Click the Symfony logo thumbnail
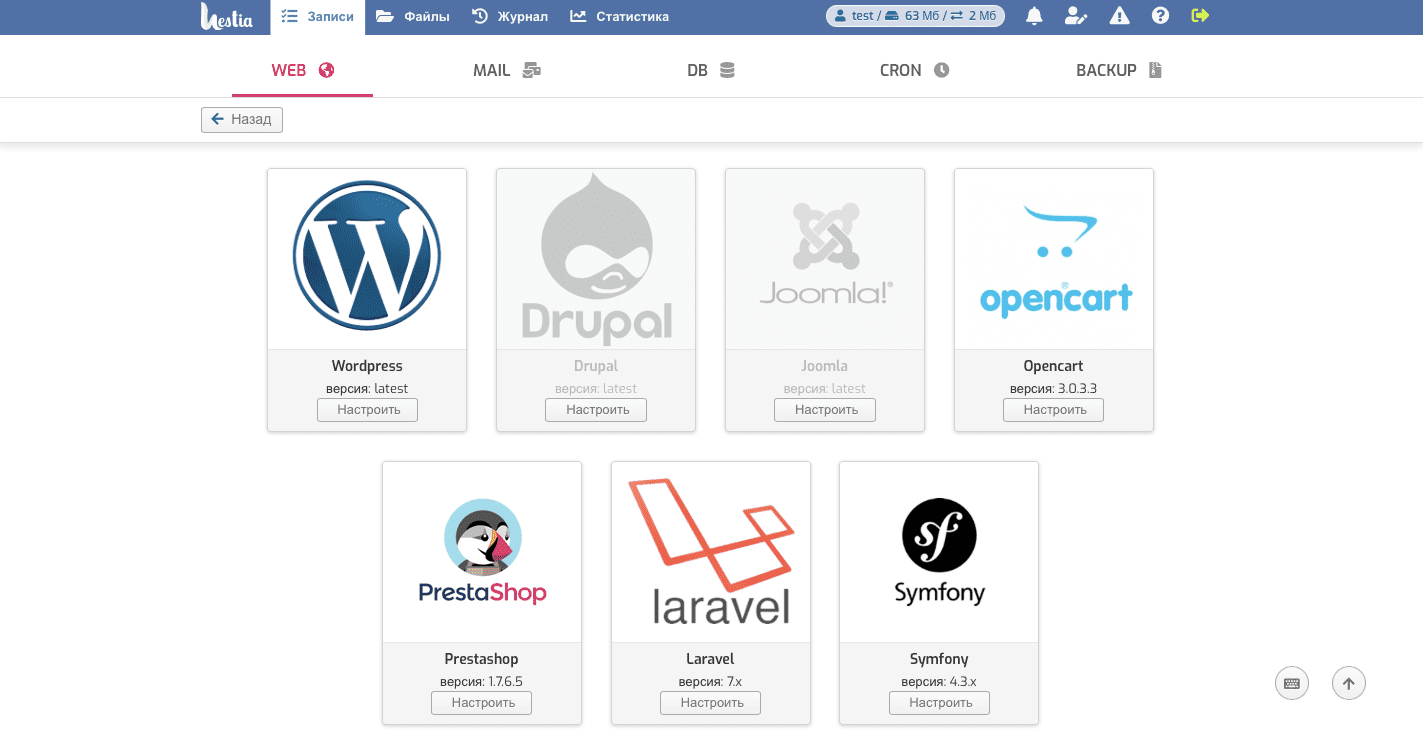This screenshot has width=1423, height=731. pos(939,552)
